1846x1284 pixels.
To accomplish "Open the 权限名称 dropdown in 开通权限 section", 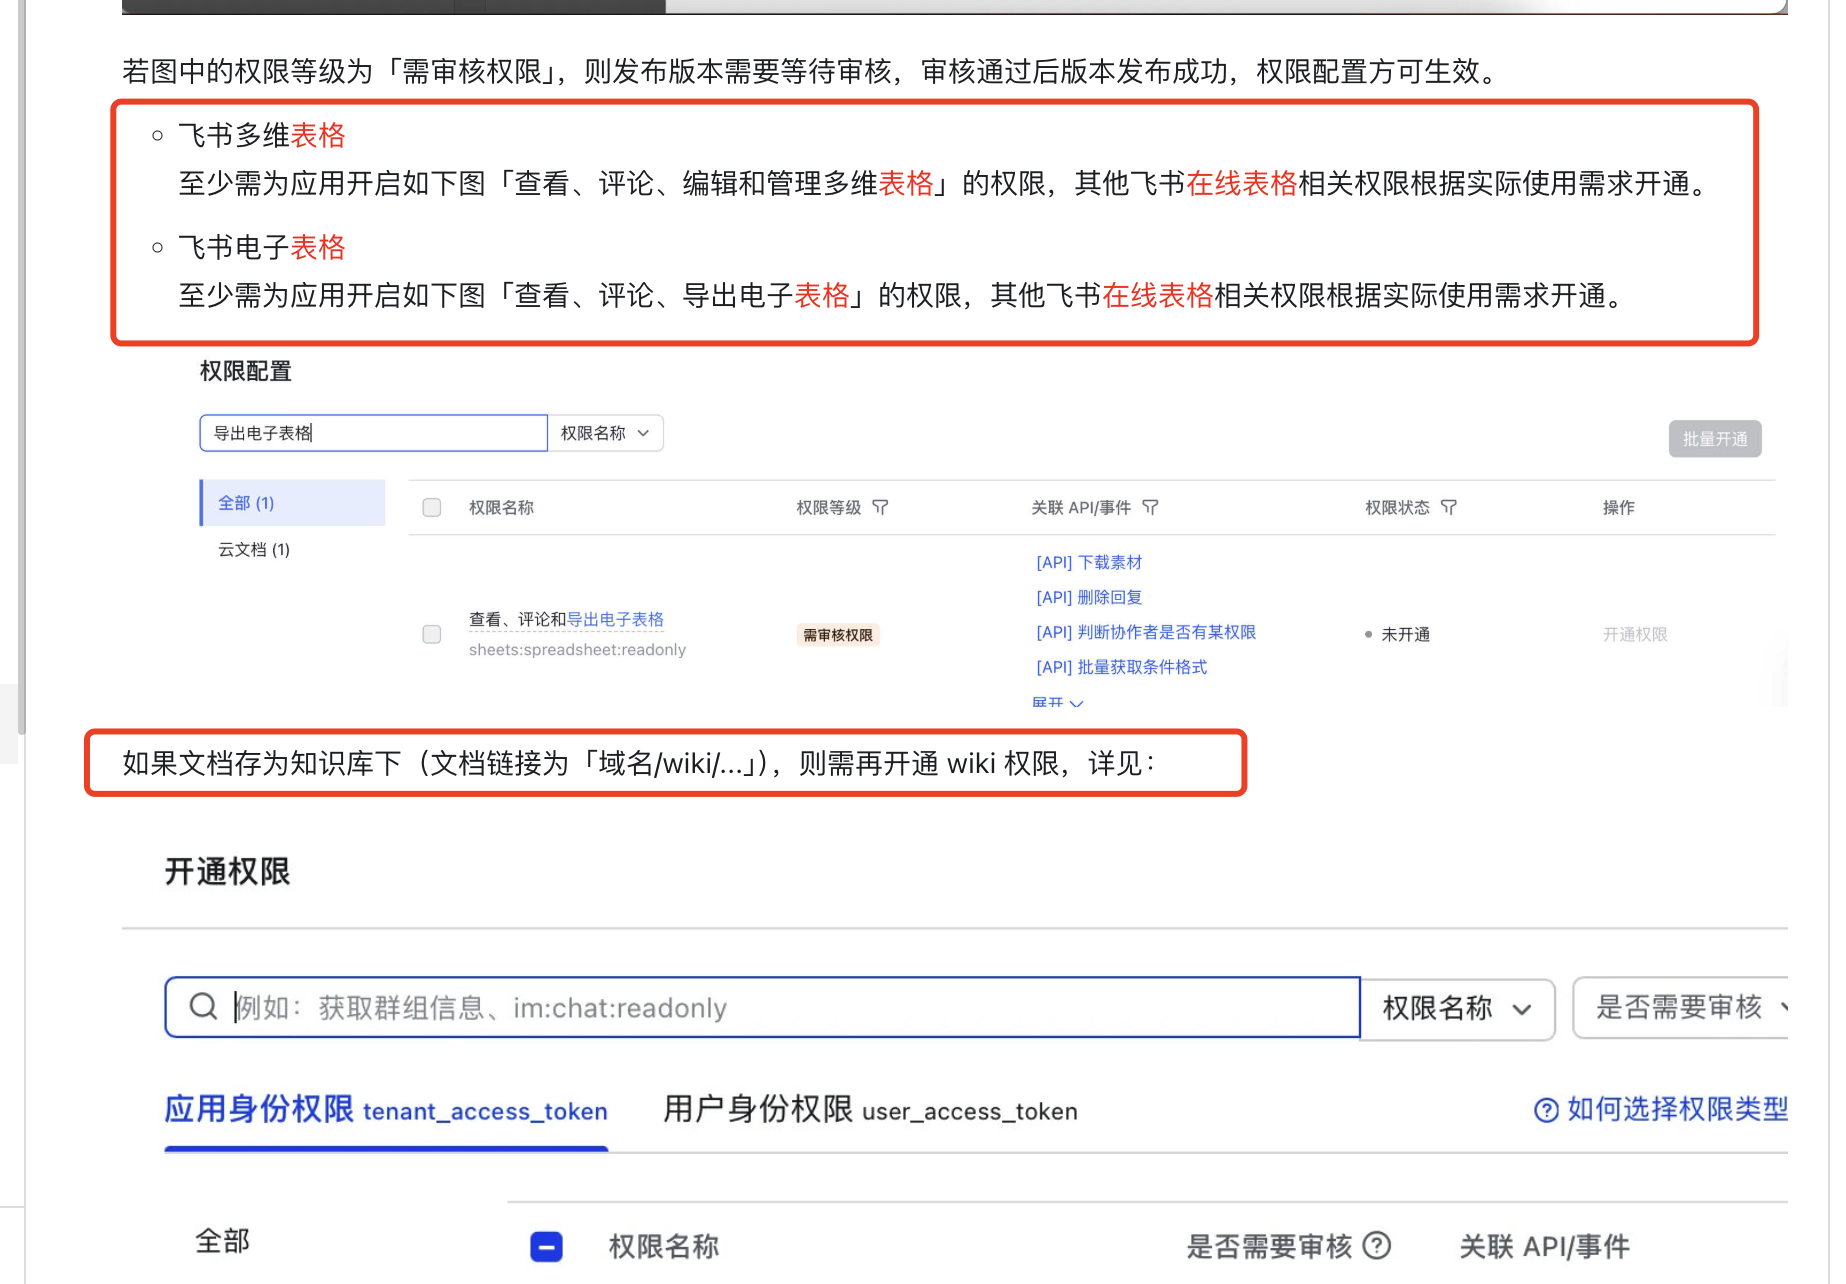I will click(1457, 1008).
